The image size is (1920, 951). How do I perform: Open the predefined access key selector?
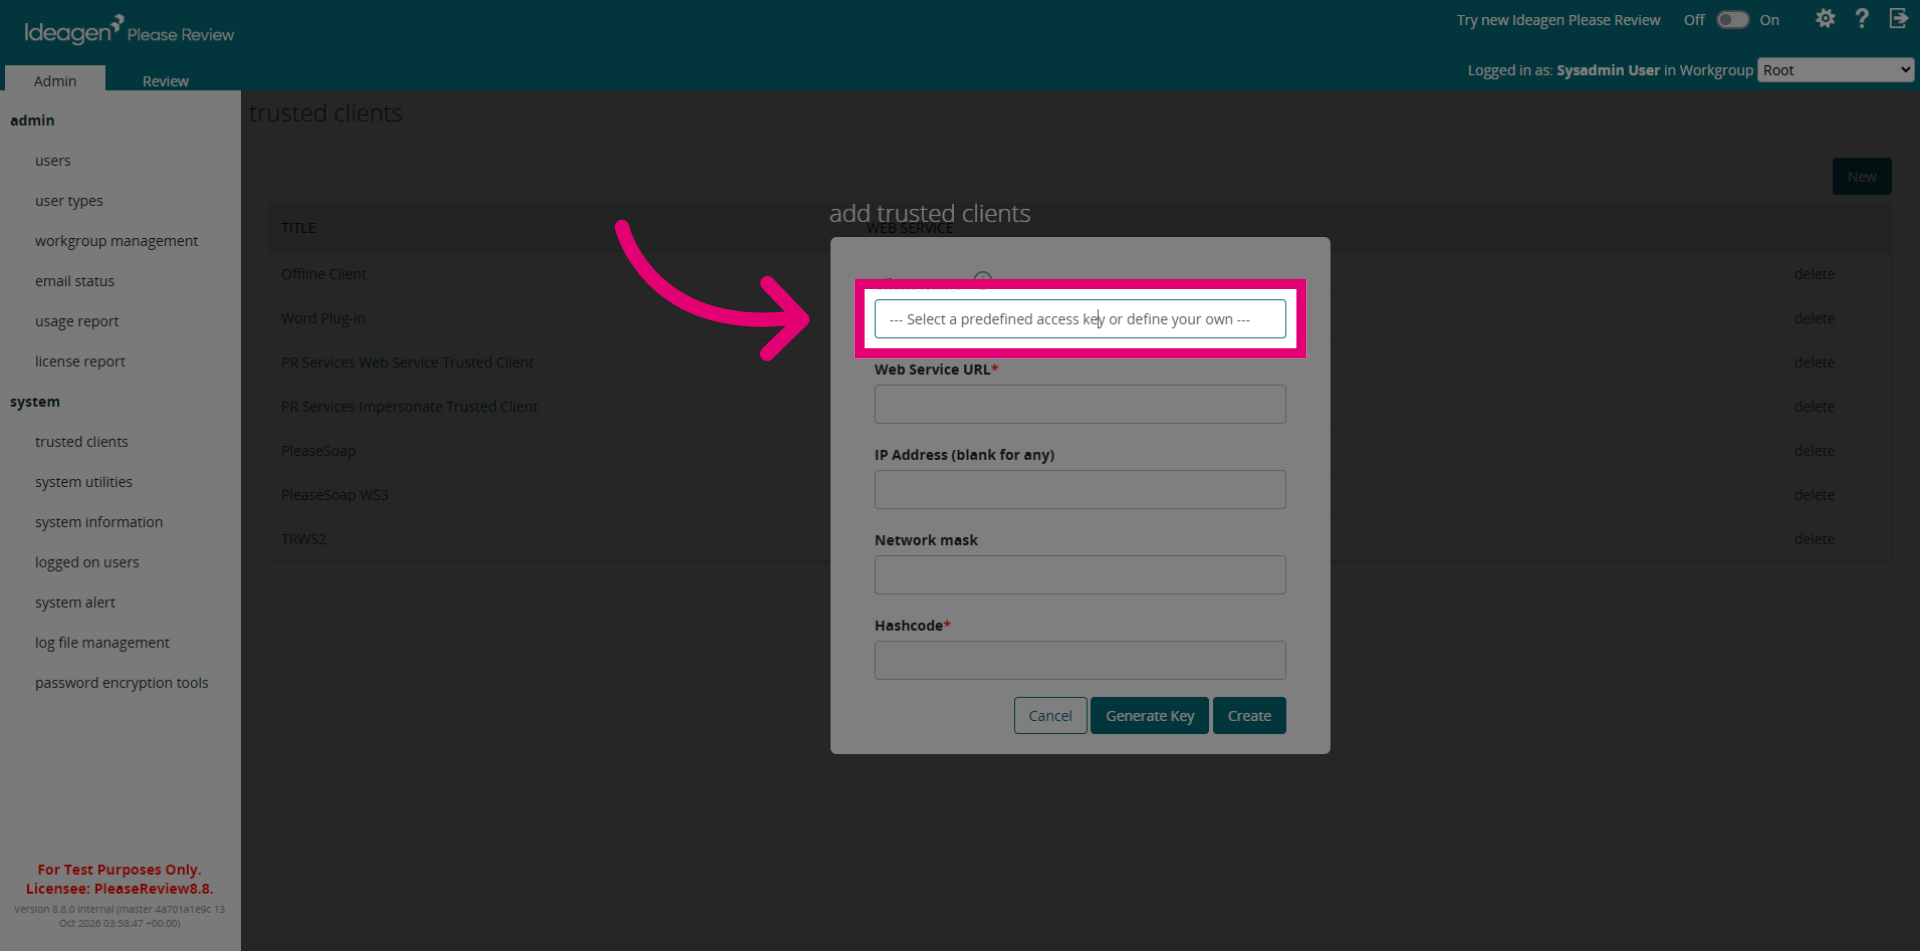[x=1080, y=319]
